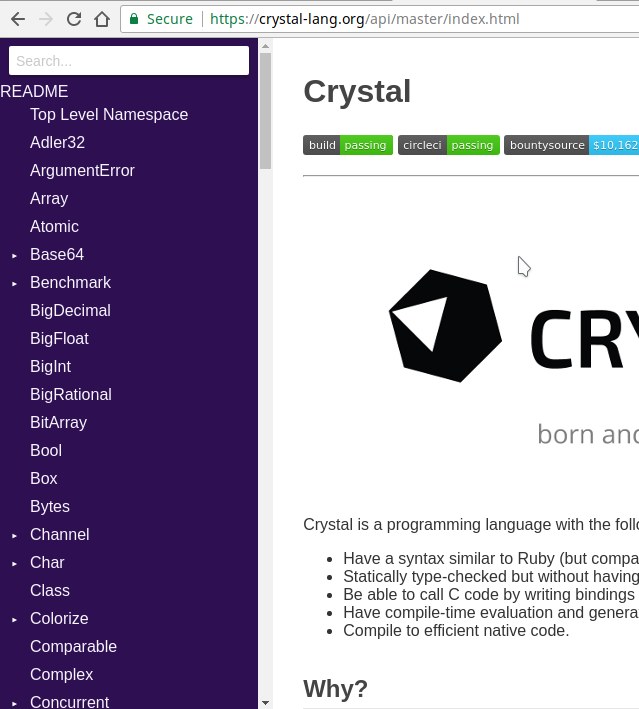This screenshot has width=639, height=709.
Task: Open the BitArray entry
Action: coord(58,423)
